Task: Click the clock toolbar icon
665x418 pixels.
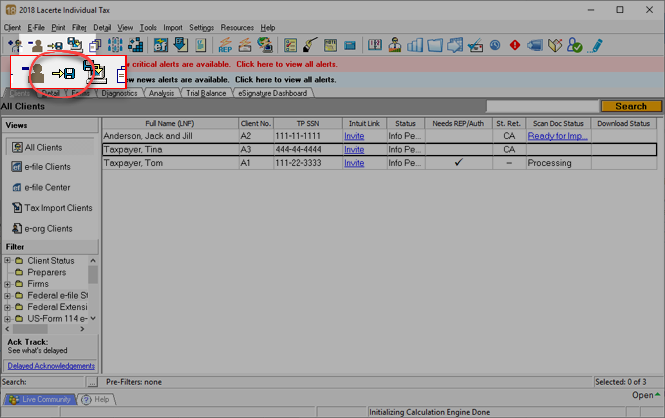Action: [x=495, y=45]
